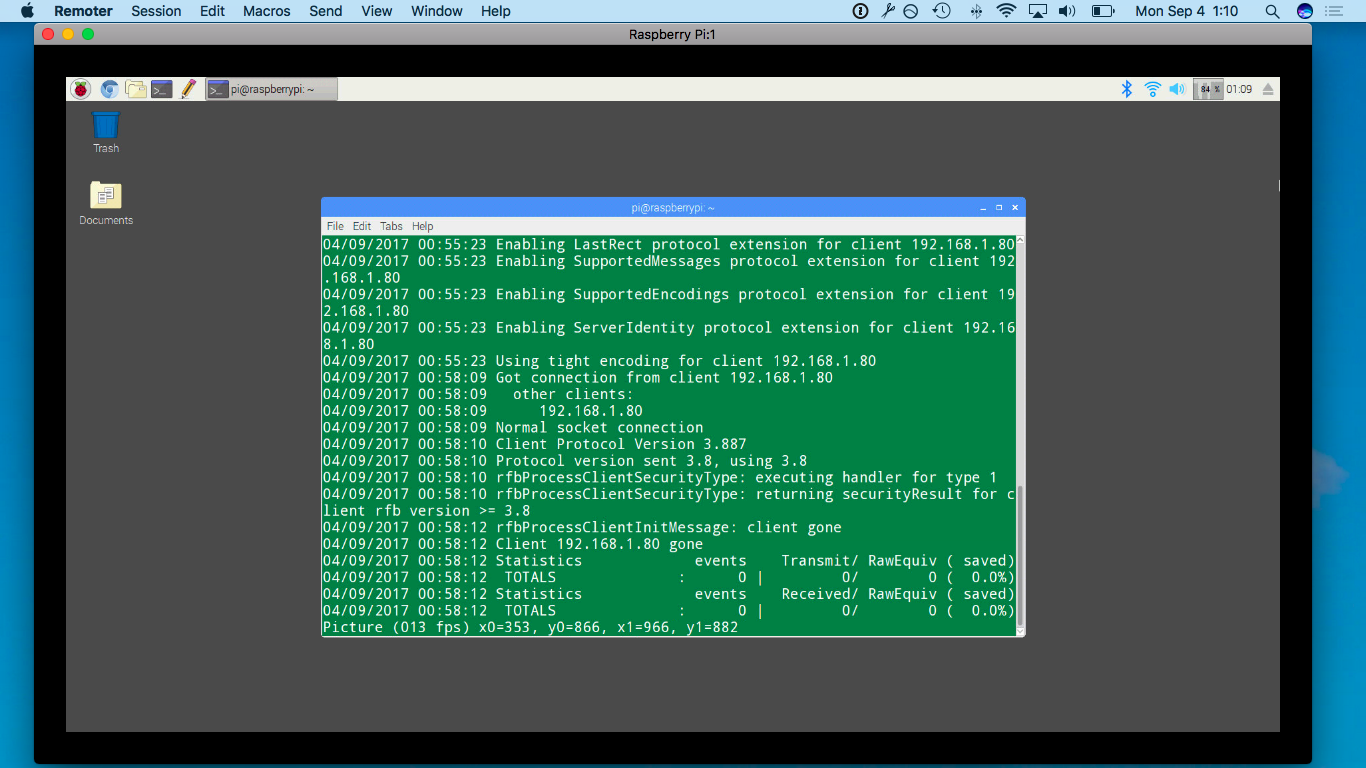The width and height of the screenshot is (1366, 768).
Task: Open the Session menu
Action: pyautogui.click(x=156, y=11)
